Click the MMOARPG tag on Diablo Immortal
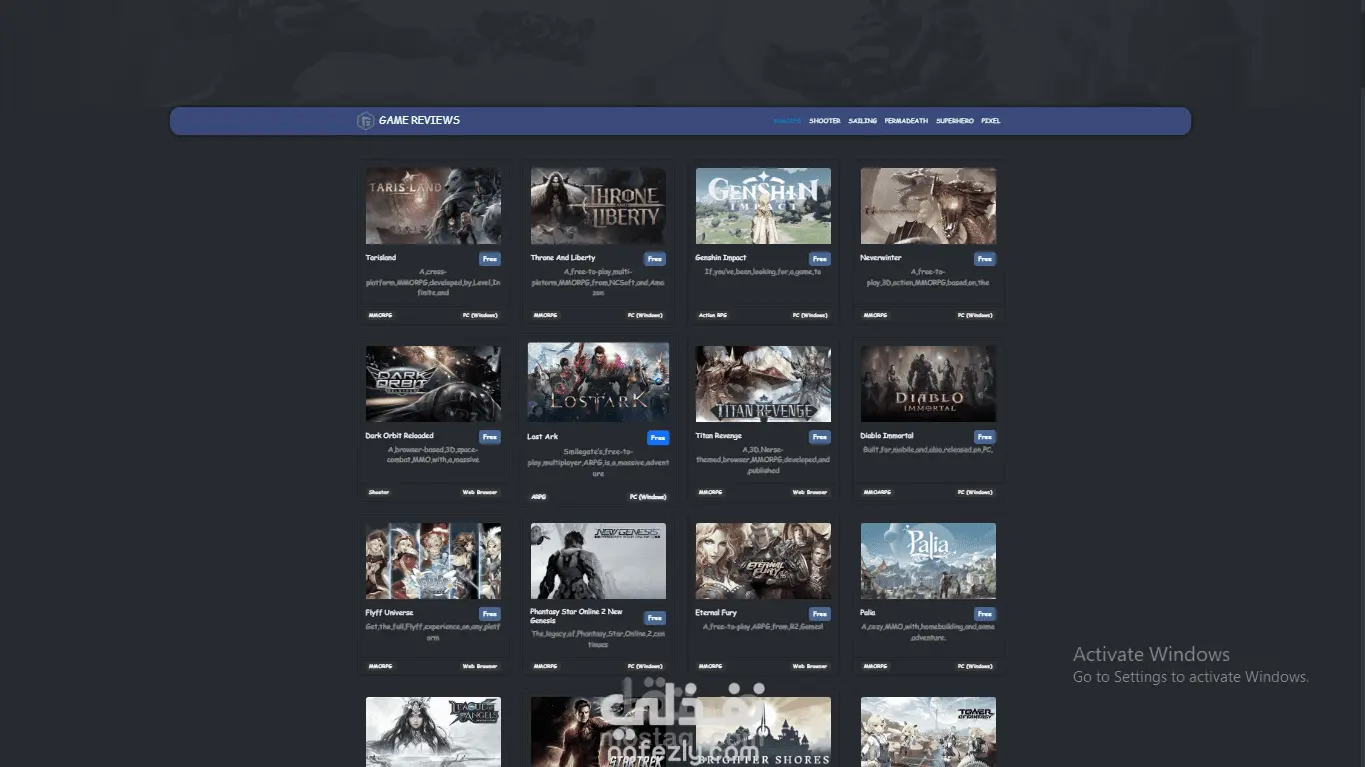 click(x=878, y=493)
